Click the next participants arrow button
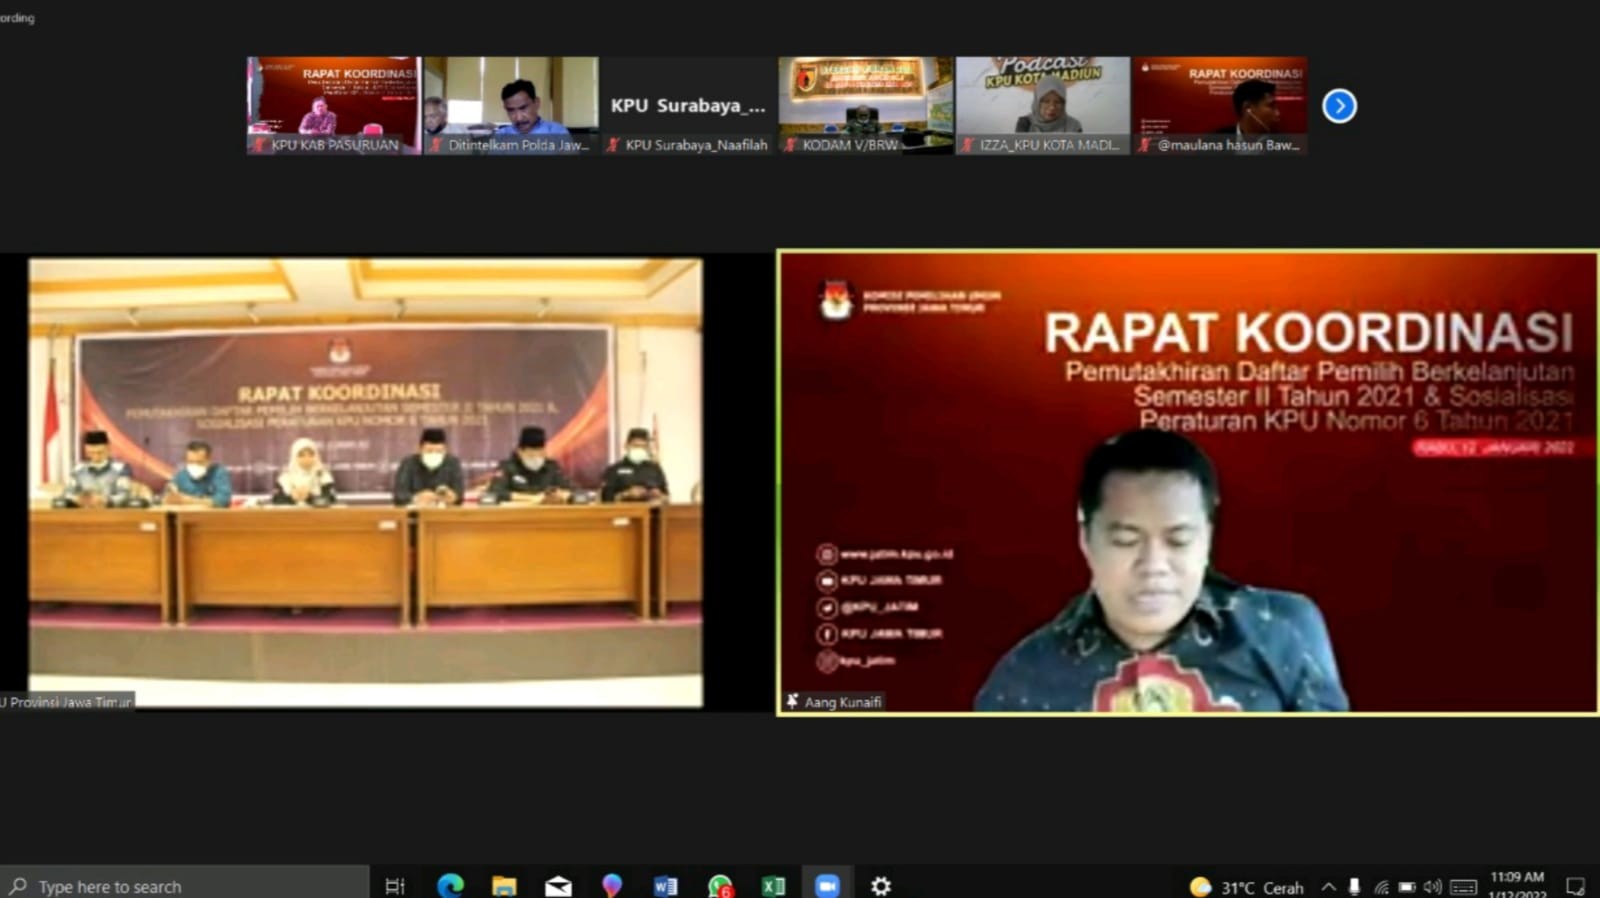Viewport: 1600px width, 898px height. tap(1339, 106)
